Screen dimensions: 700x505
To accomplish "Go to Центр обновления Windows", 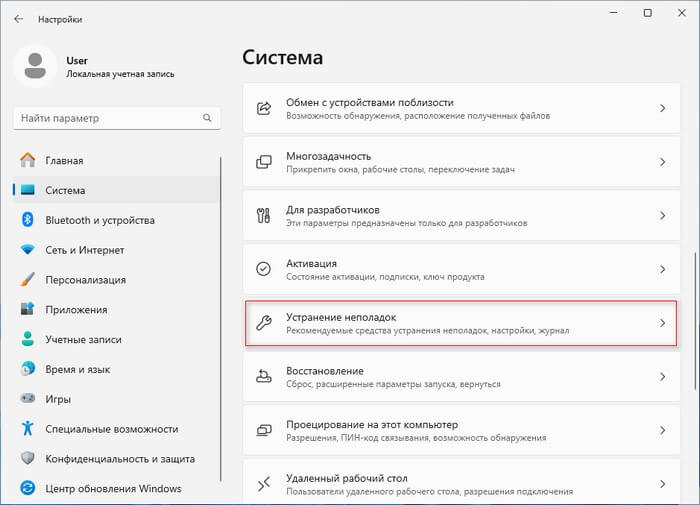I will pyautogui.click(x=113, y=488).
